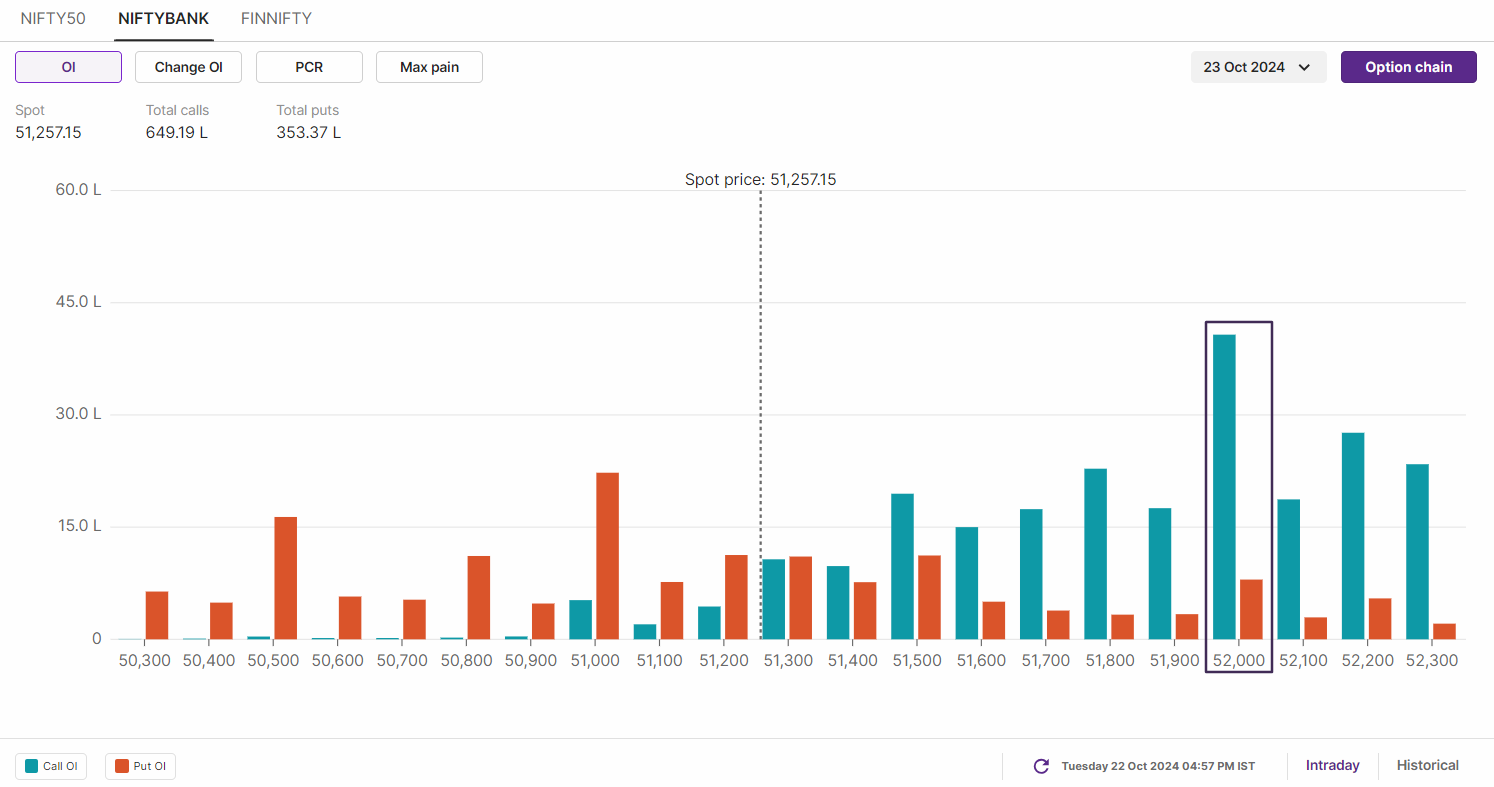Show the PCR chart

[309, 67]
